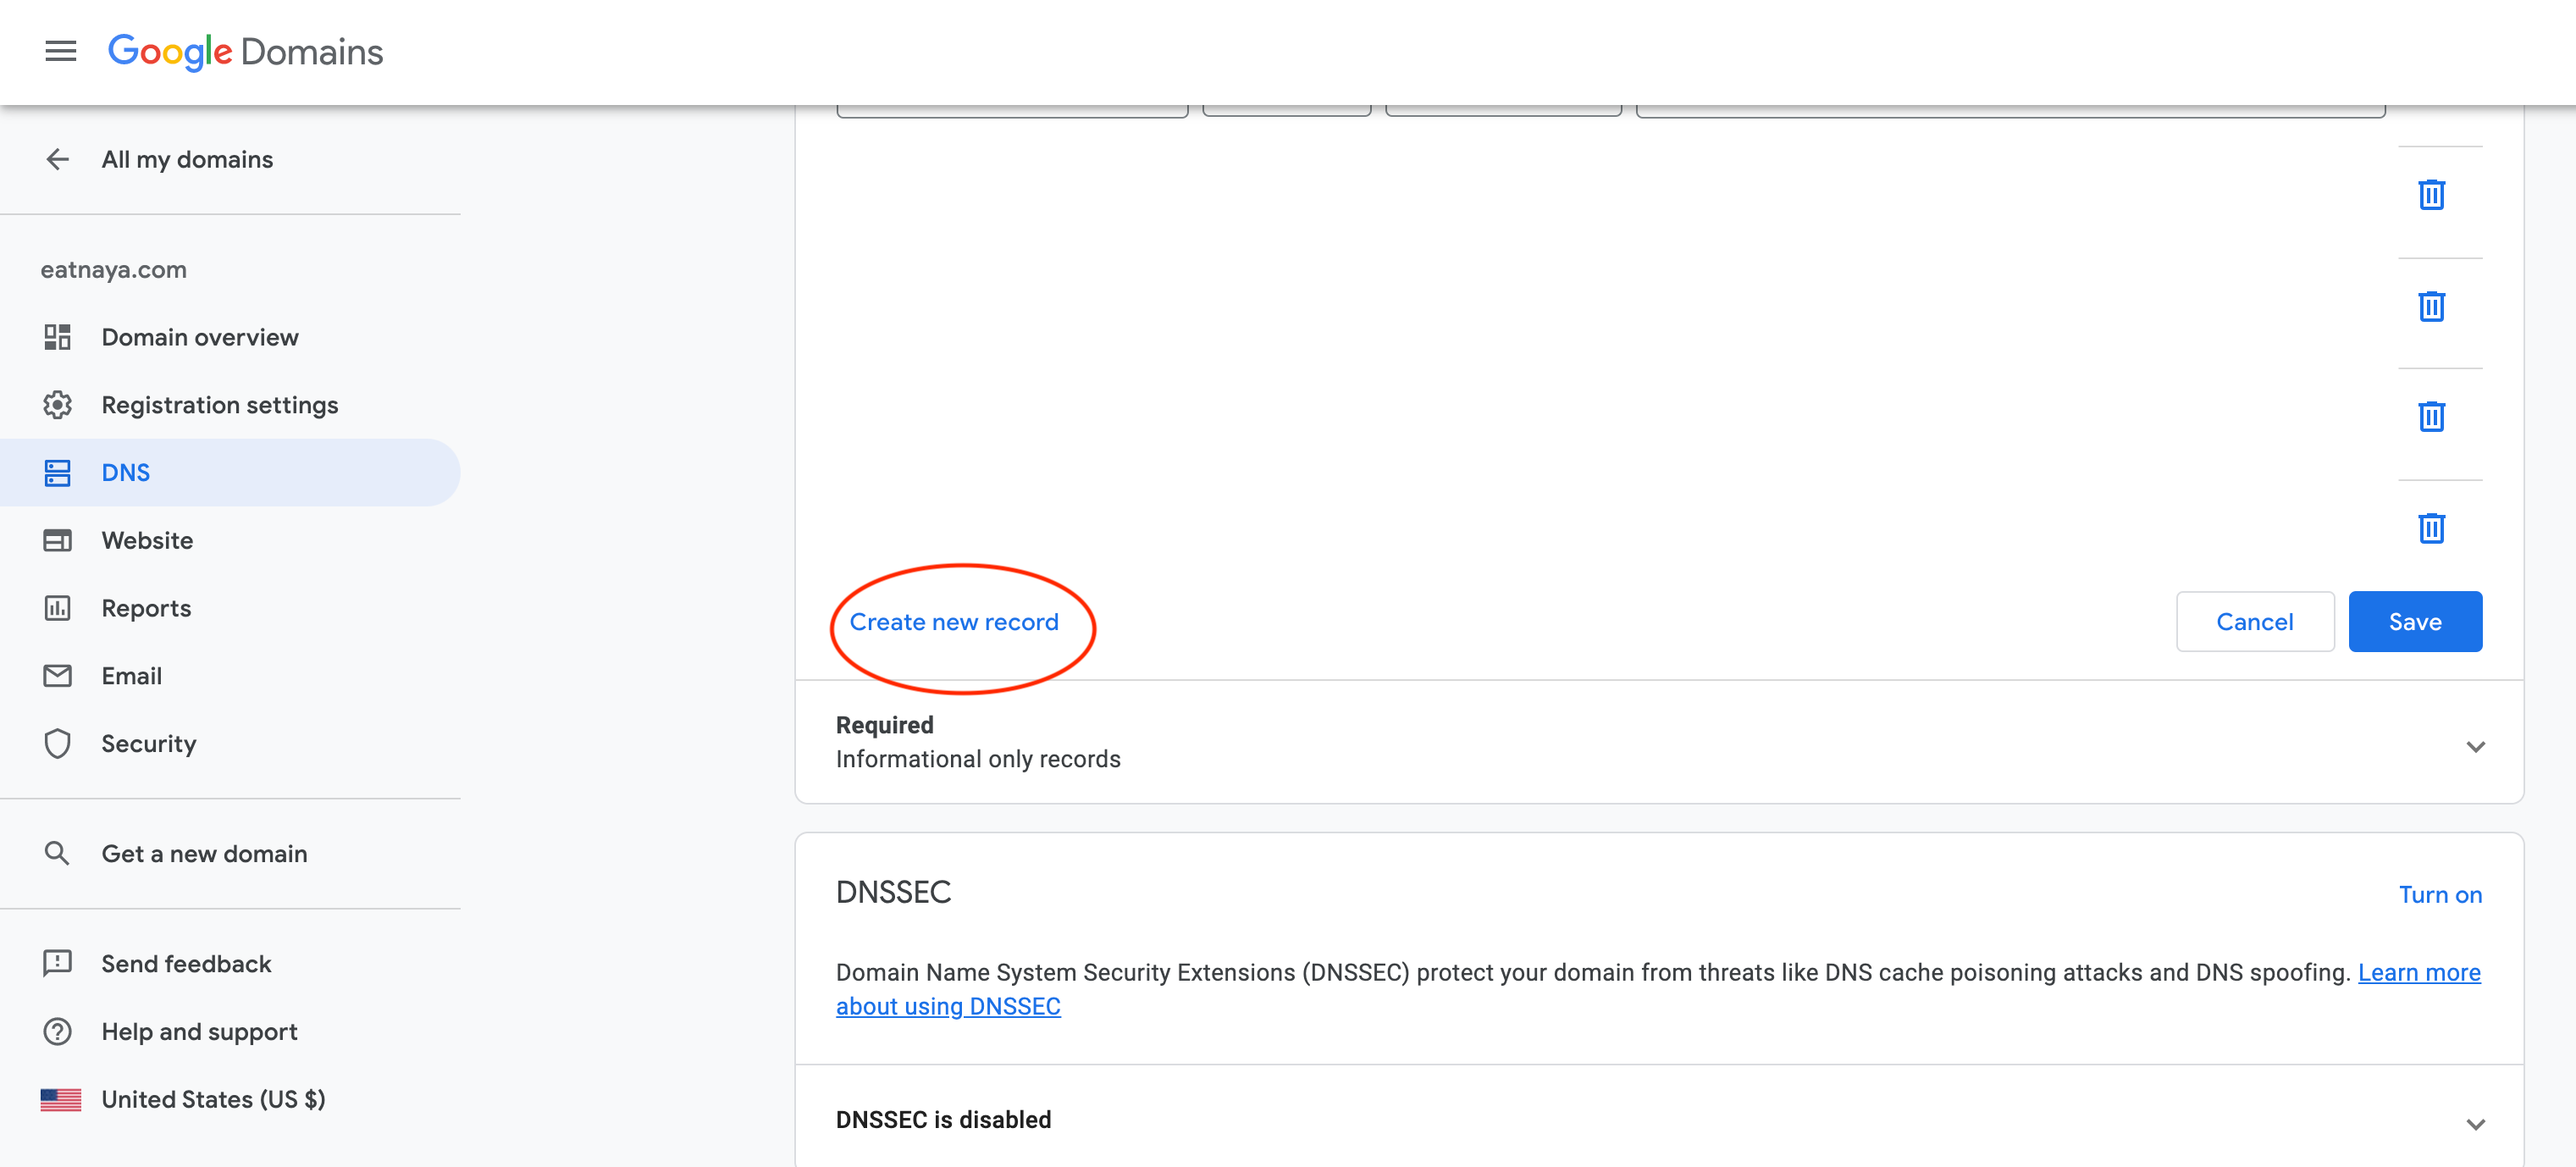This screenshot has height=1167, width=2576.
Task: Click the DNSSEC heading
Action: (x=893, y=891)
